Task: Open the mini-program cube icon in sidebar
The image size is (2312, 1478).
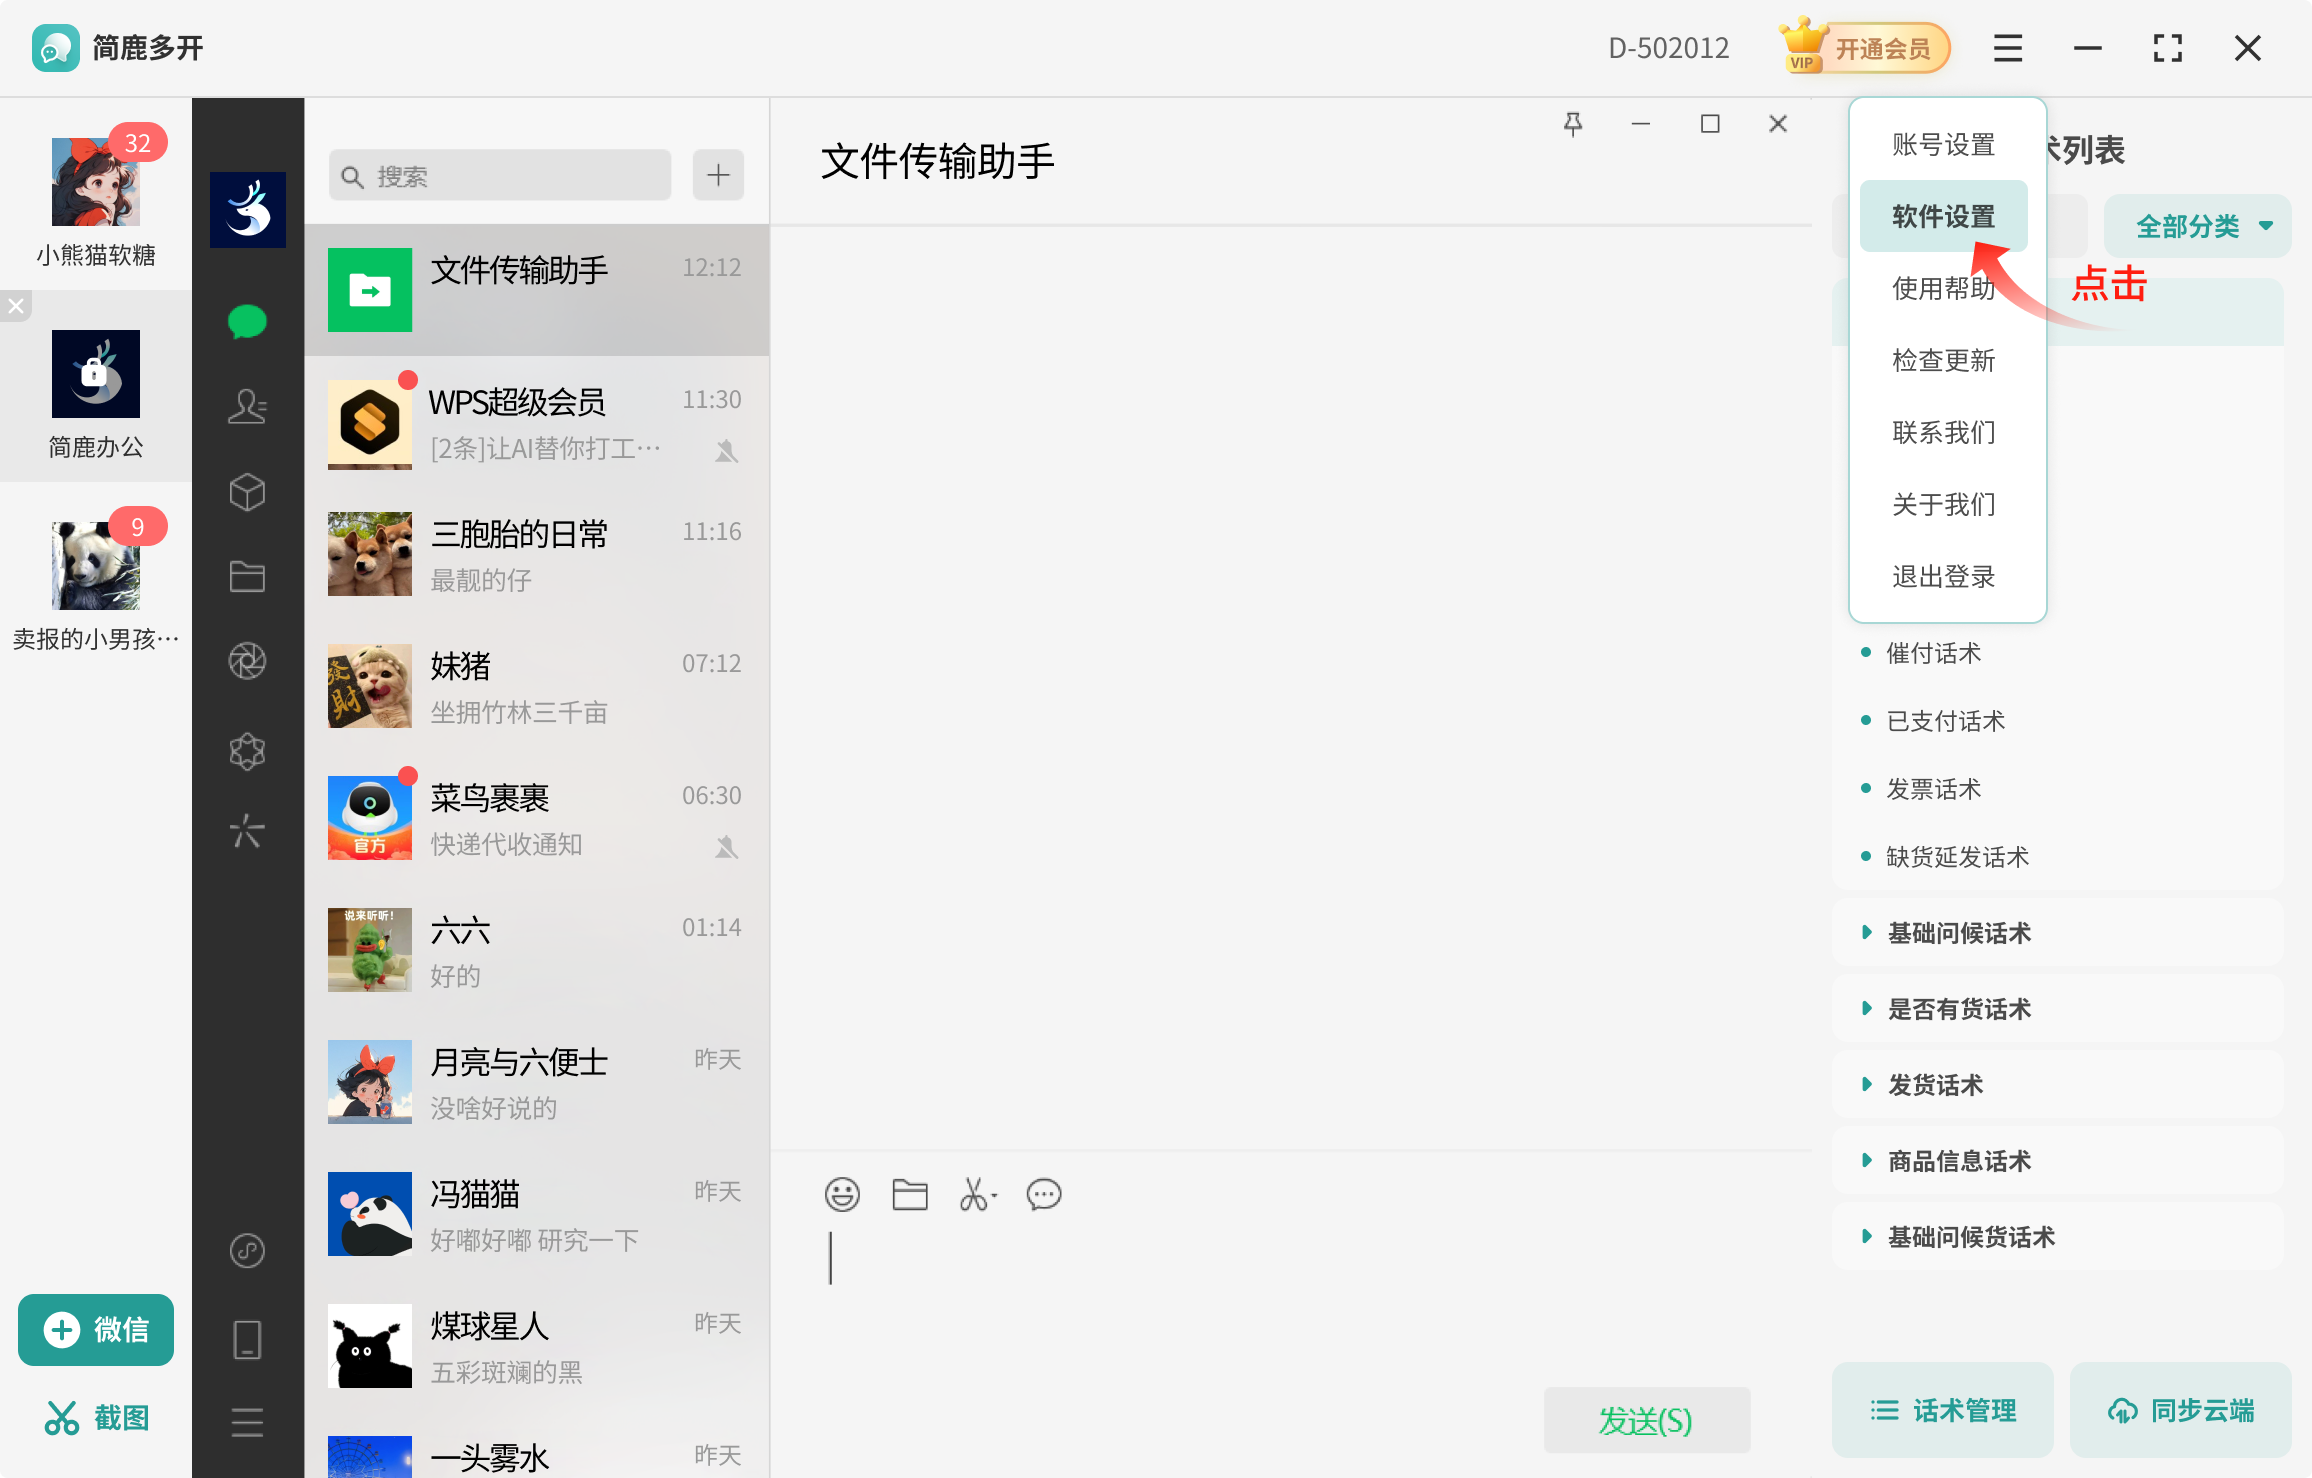Action: [247, 491]
